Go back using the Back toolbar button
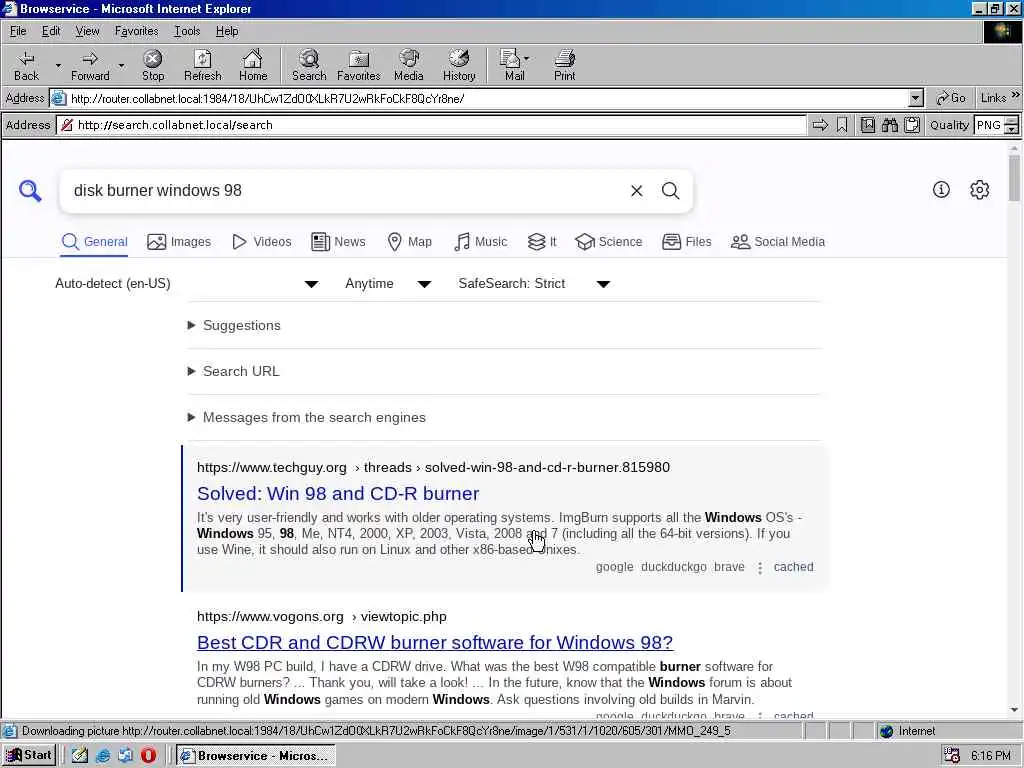Screen dimensions: 1024x768 pos(26,65)
